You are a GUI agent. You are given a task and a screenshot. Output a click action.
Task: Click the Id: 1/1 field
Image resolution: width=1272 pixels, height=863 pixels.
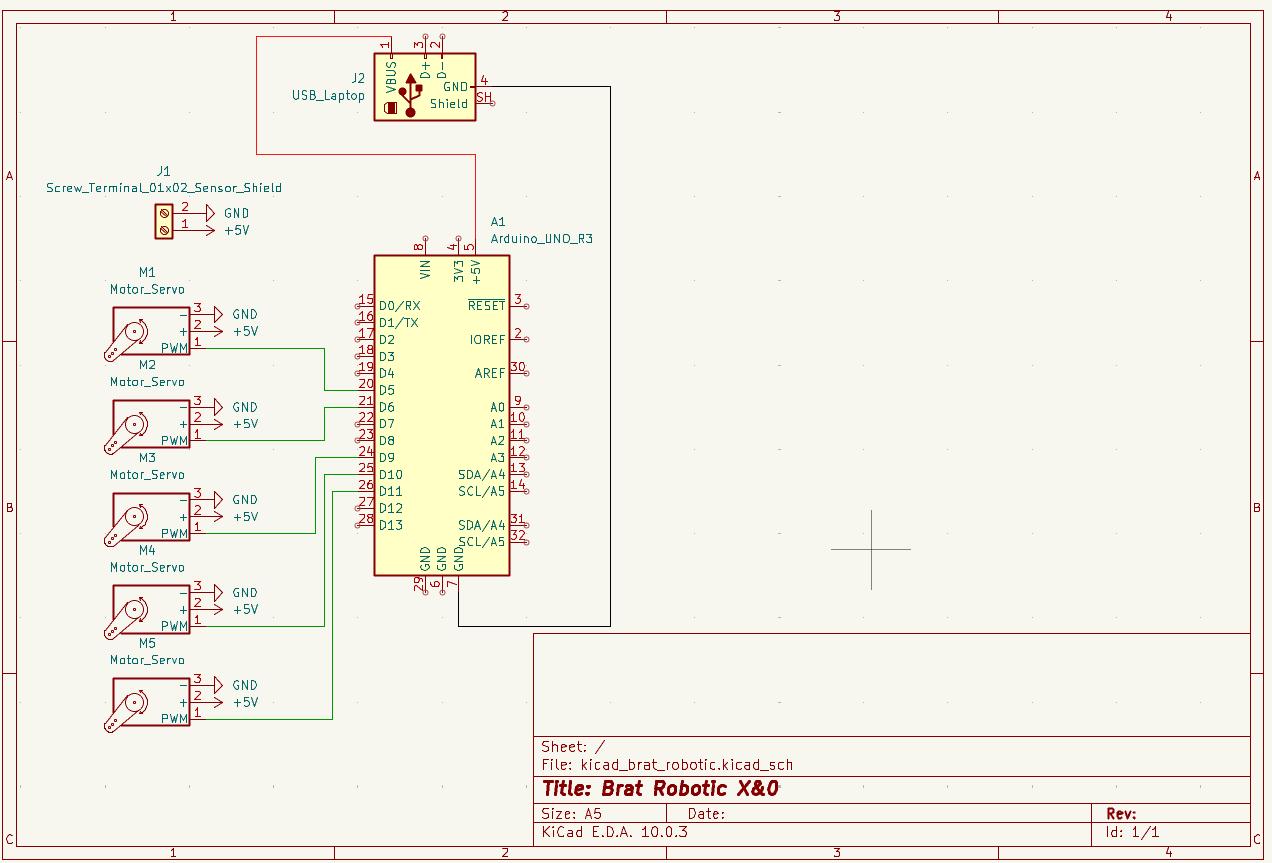coord(1131,831)
